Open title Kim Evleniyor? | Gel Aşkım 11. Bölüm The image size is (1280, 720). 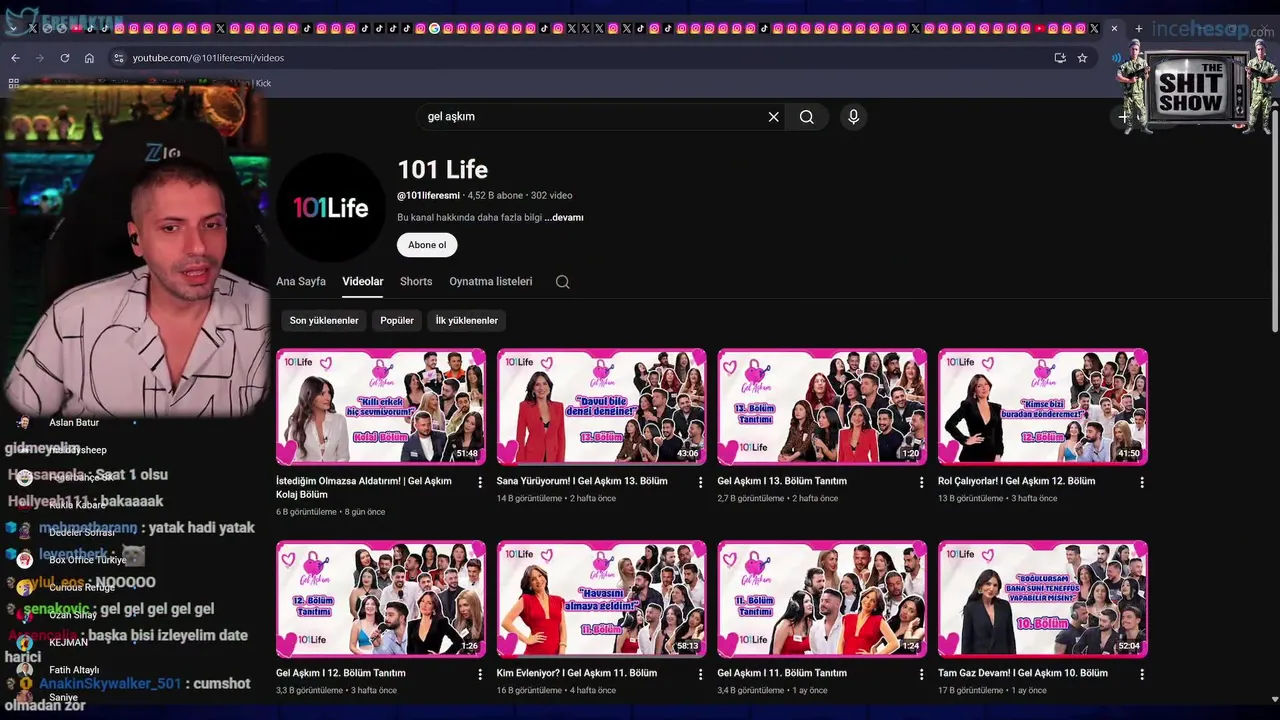click(577, 674)
